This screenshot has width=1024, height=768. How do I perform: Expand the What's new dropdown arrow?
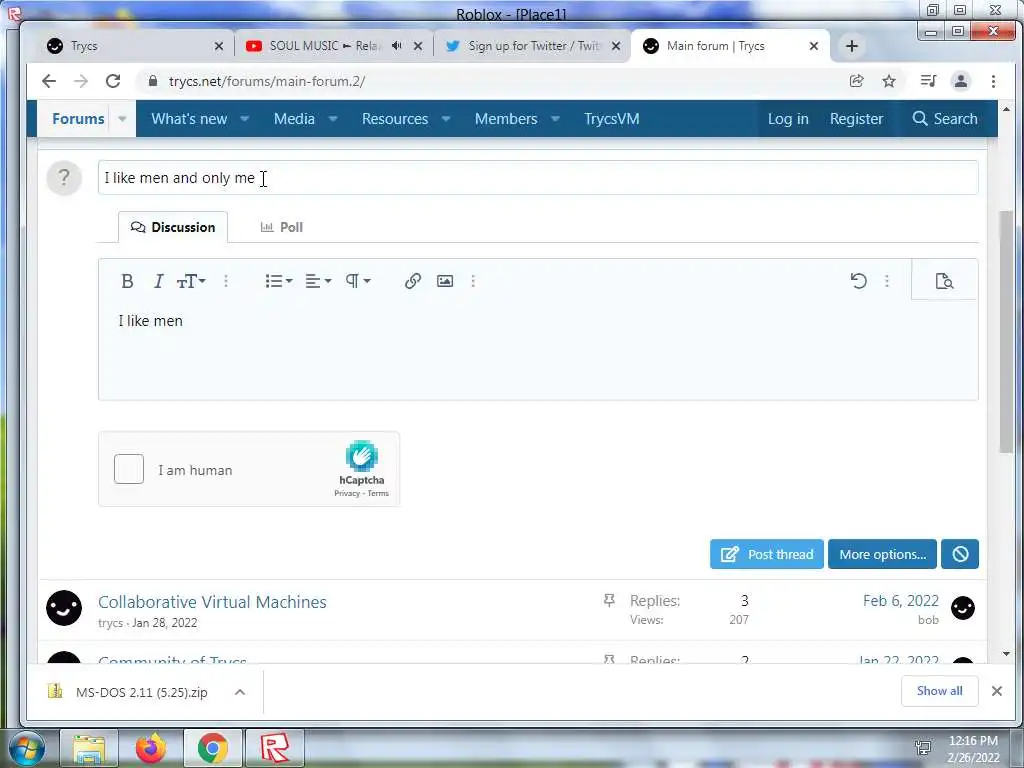coord(245,119)
